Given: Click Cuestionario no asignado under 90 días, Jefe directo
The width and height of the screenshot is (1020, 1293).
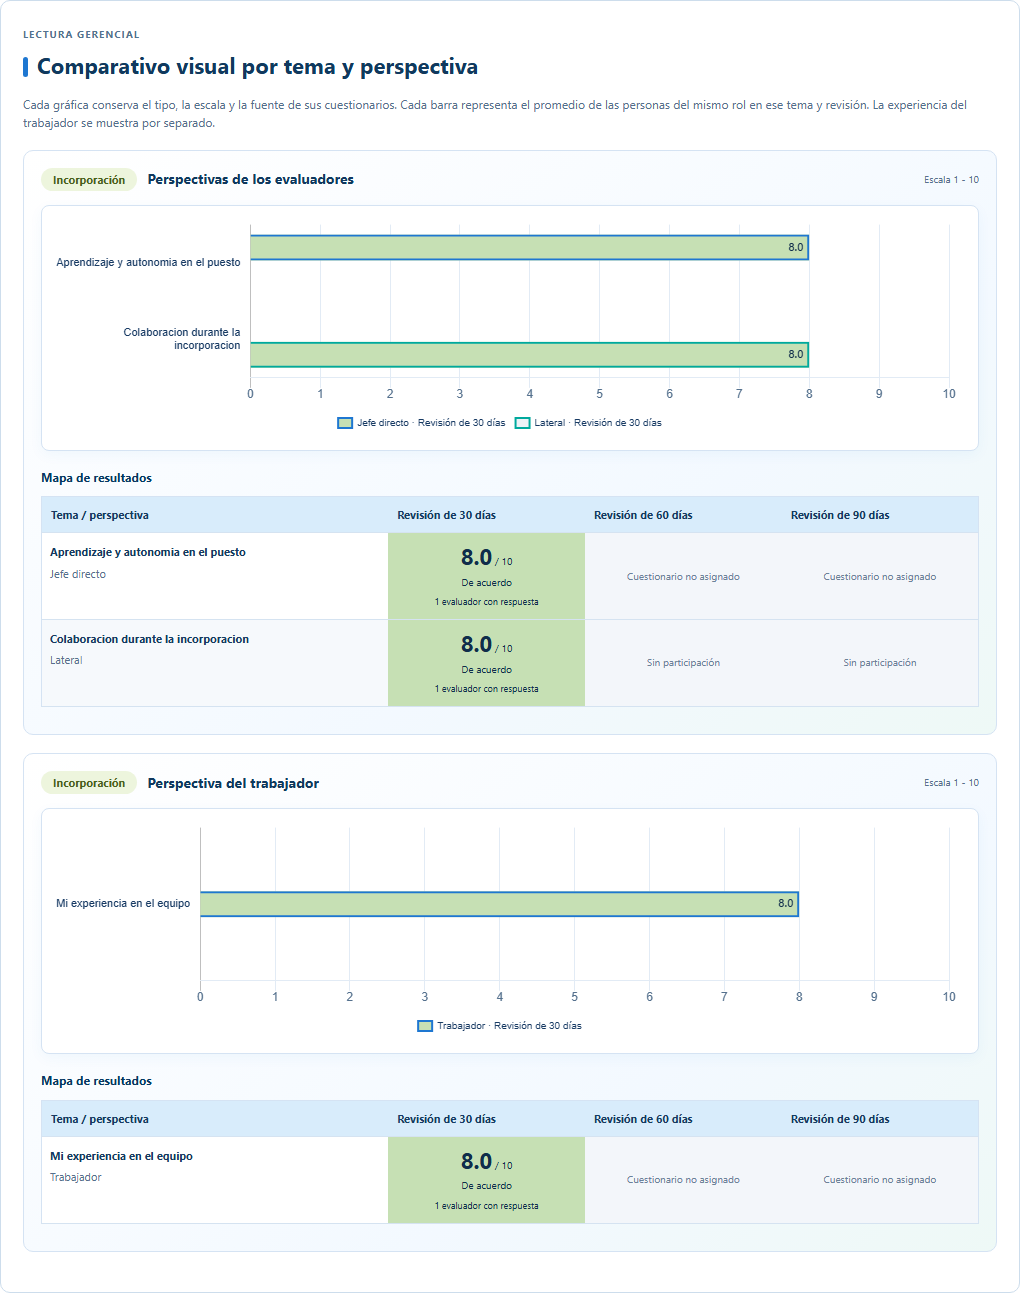Looking at the screenshot, I should click(x=880, y=577).
